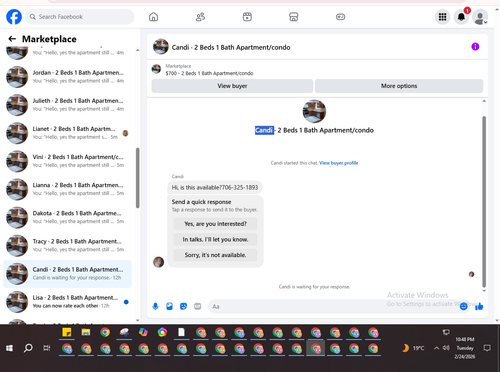Click the large listing photo above the chat
Image resolution: width=500 pixels, height=372 pixels.
coord(314,111)
